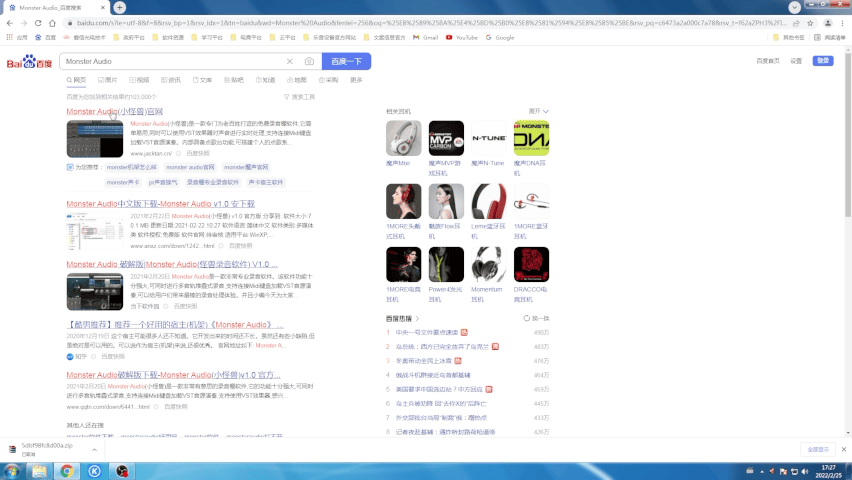The image size is (852, 480).
Task: Select the 采购 search tab
Action: coord(328,80)
